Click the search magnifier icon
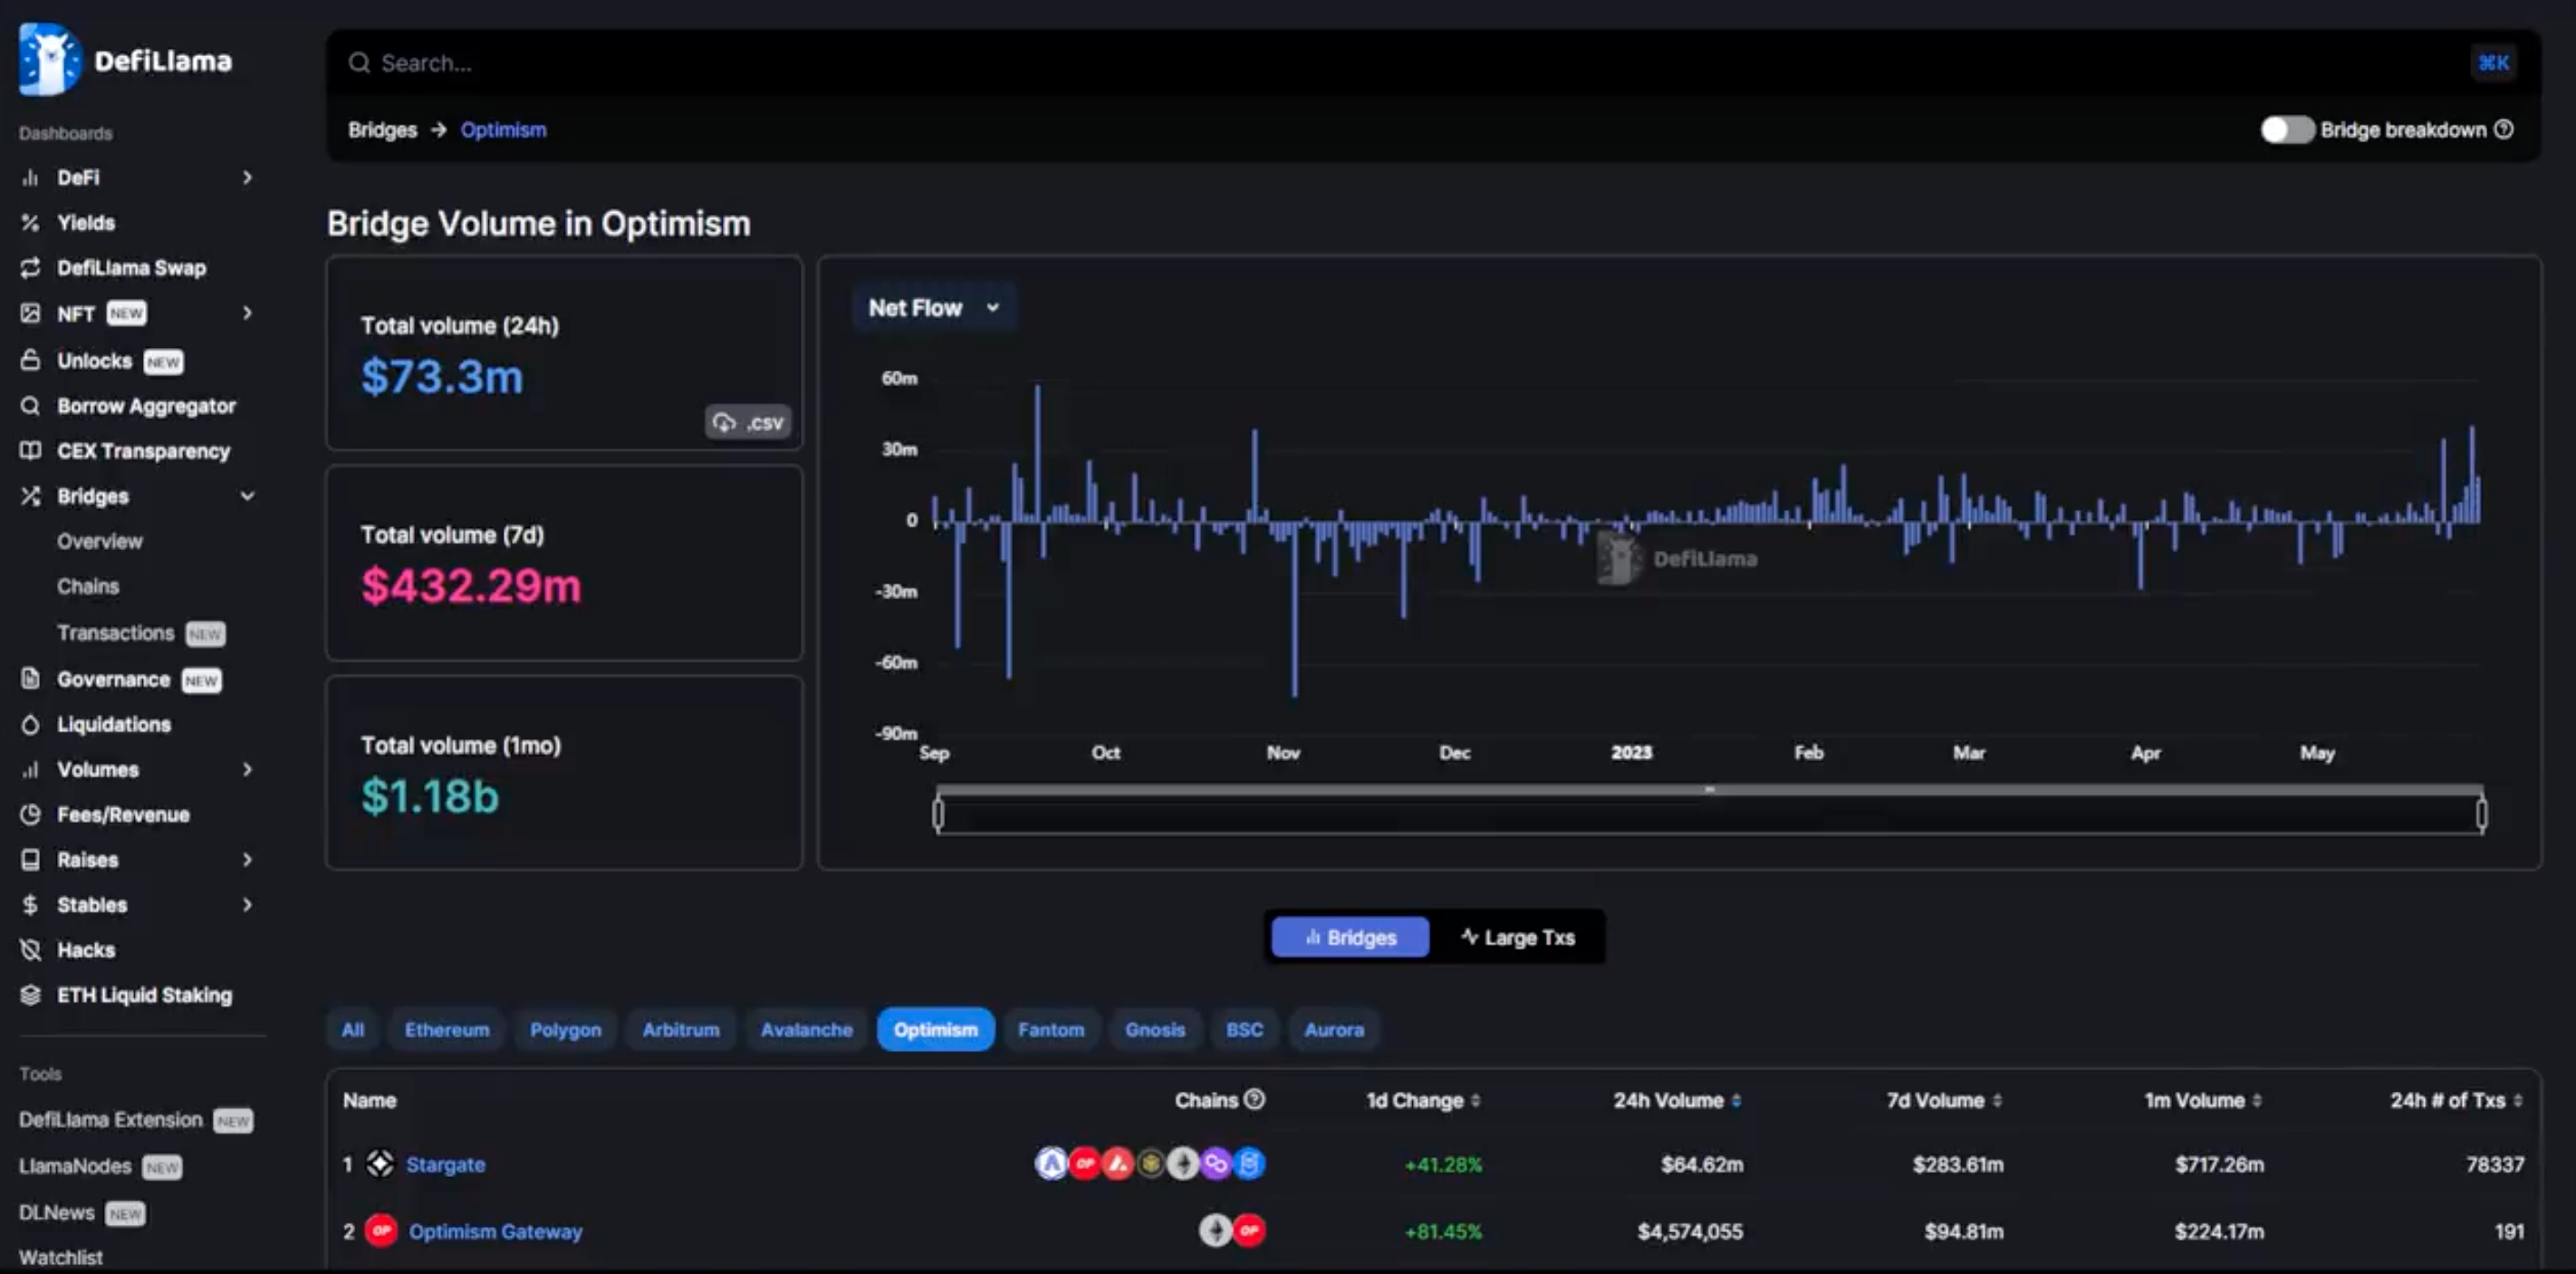 (x=359, y=63)
